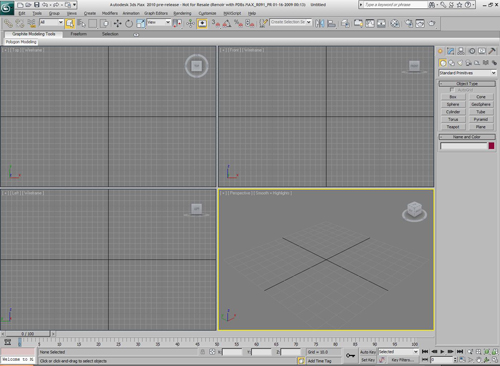The width and height of the screenshot is (500, 366).
Task: Toggle the Window/Crossing selection mode
Action: click(x=105, y=23)
